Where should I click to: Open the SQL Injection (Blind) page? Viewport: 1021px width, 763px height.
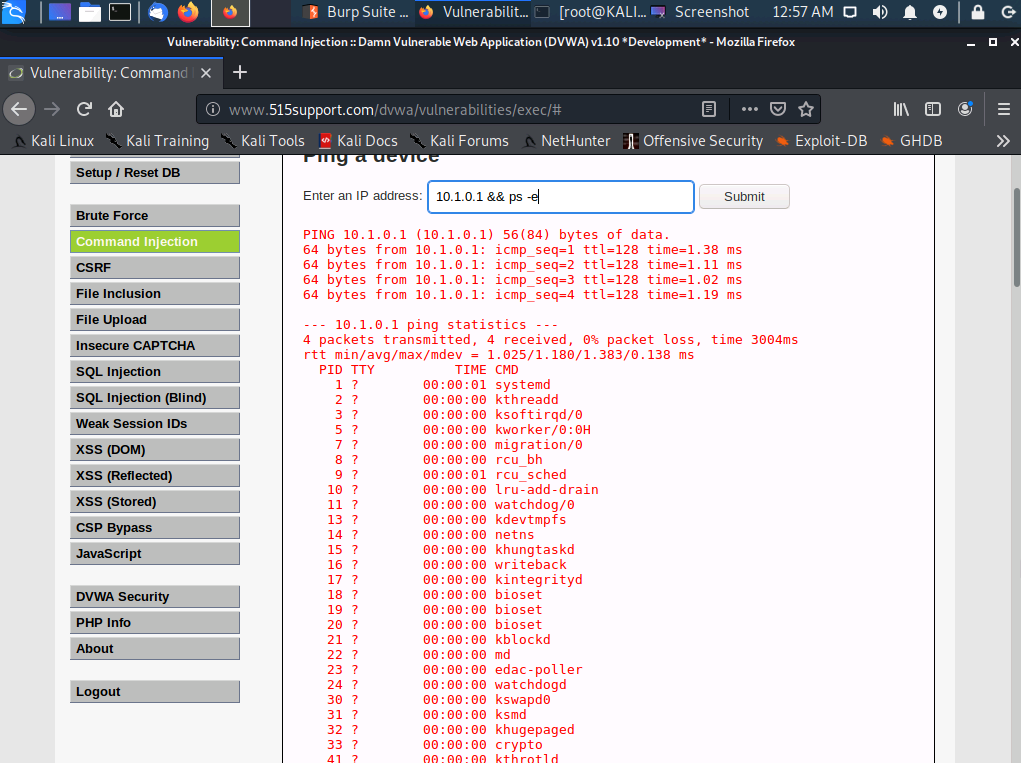154,397
